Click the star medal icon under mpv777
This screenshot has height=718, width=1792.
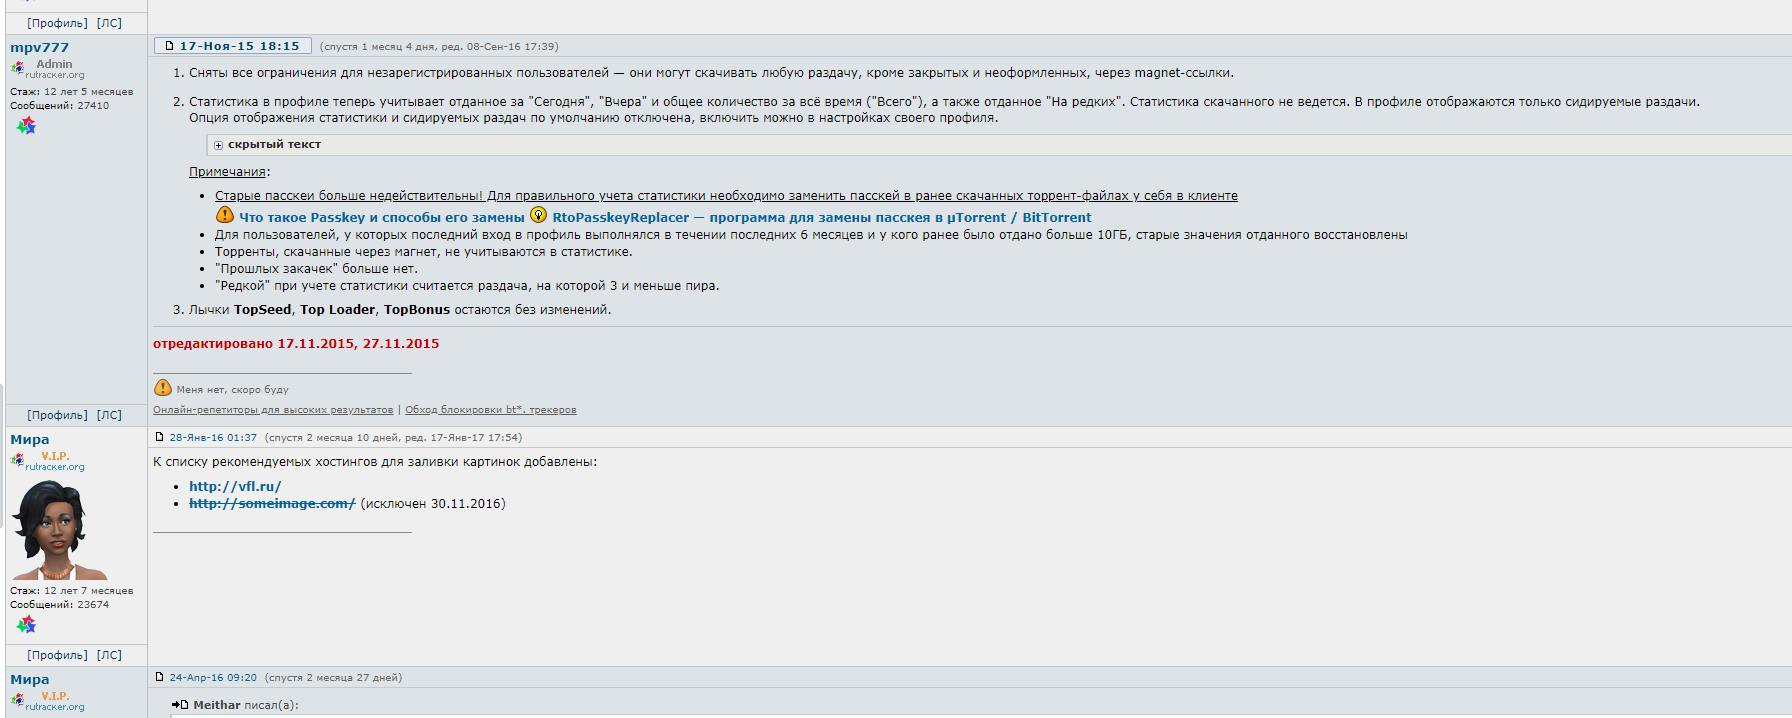point(26,126)
